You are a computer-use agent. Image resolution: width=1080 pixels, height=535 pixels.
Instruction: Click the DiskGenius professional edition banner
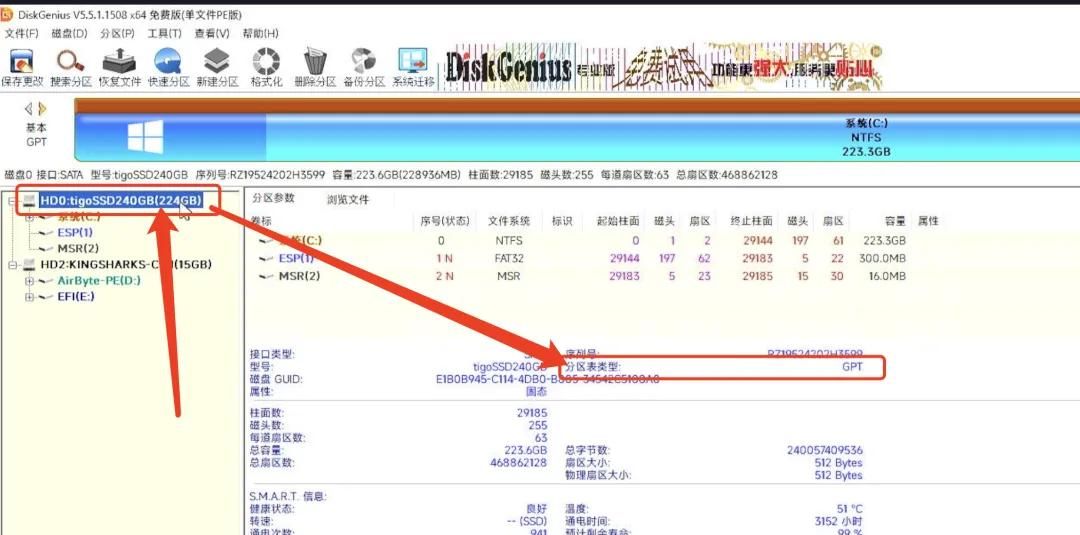[661, 67]
